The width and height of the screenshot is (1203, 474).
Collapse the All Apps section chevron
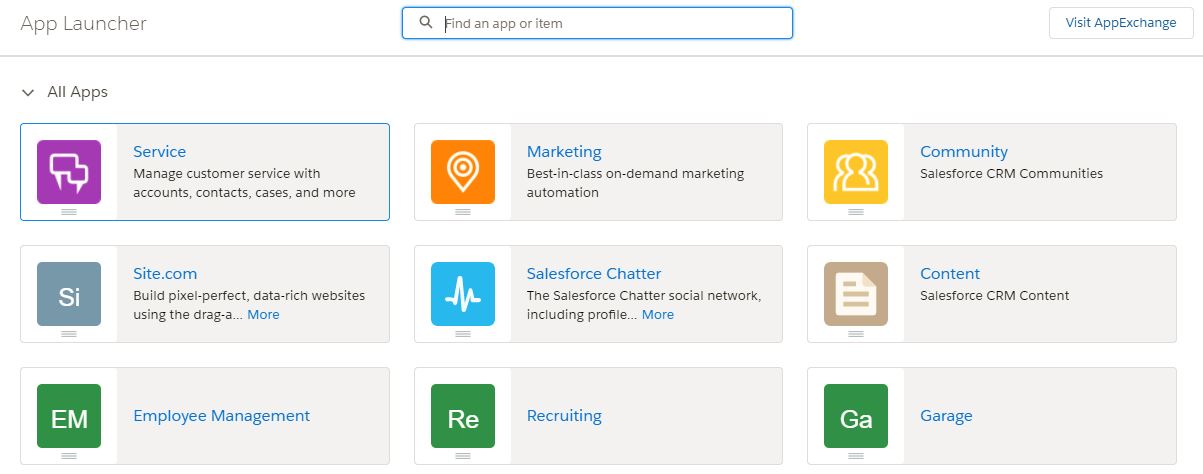(28, 92)
